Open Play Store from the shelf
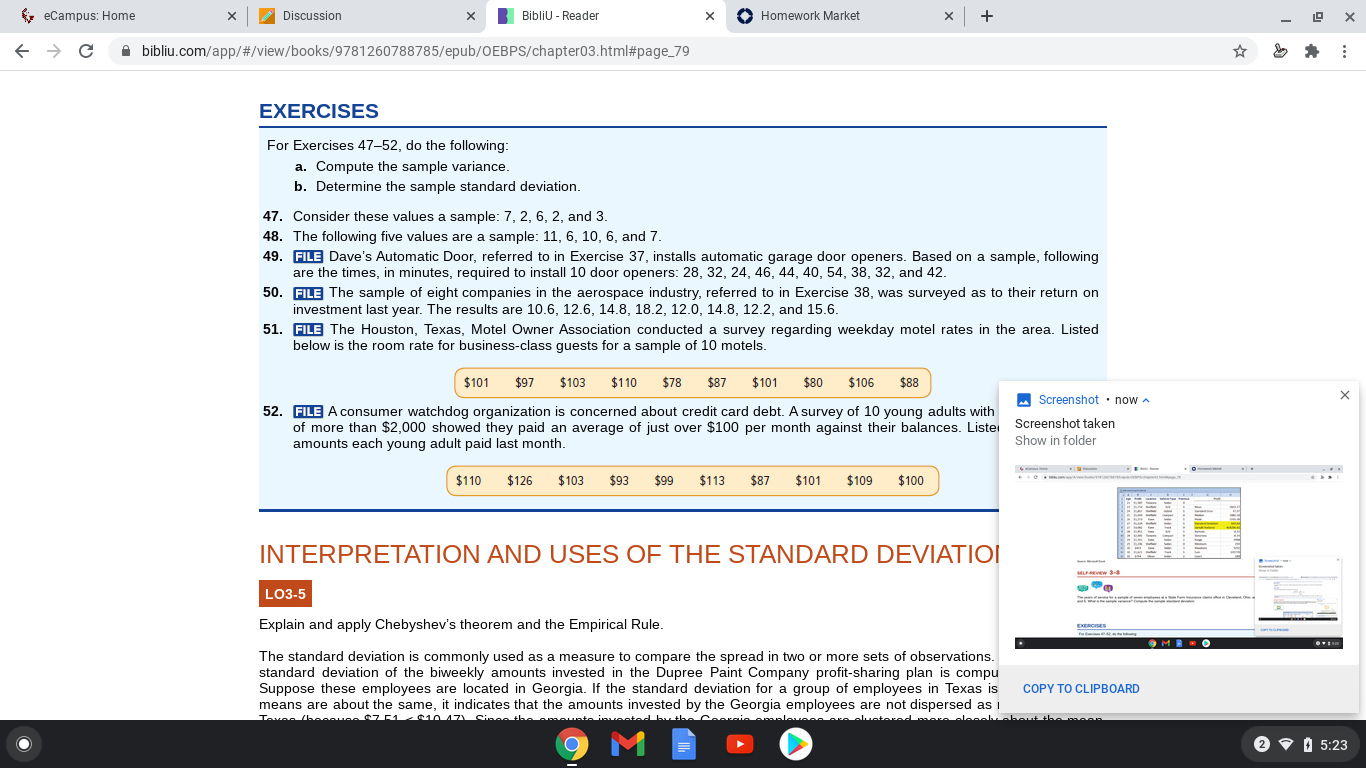1366x768 pixels. 796,744
